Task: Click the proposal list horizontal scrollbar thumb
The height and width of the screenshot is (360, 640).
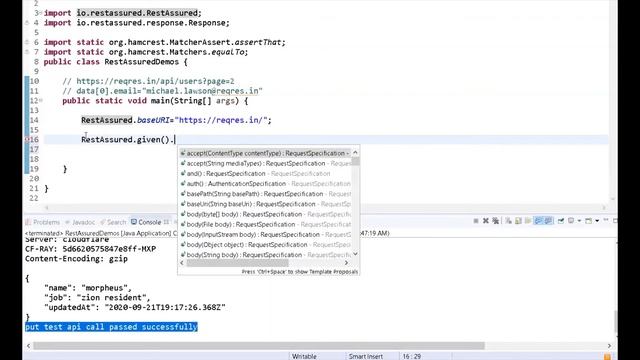Action: (238, 263)
